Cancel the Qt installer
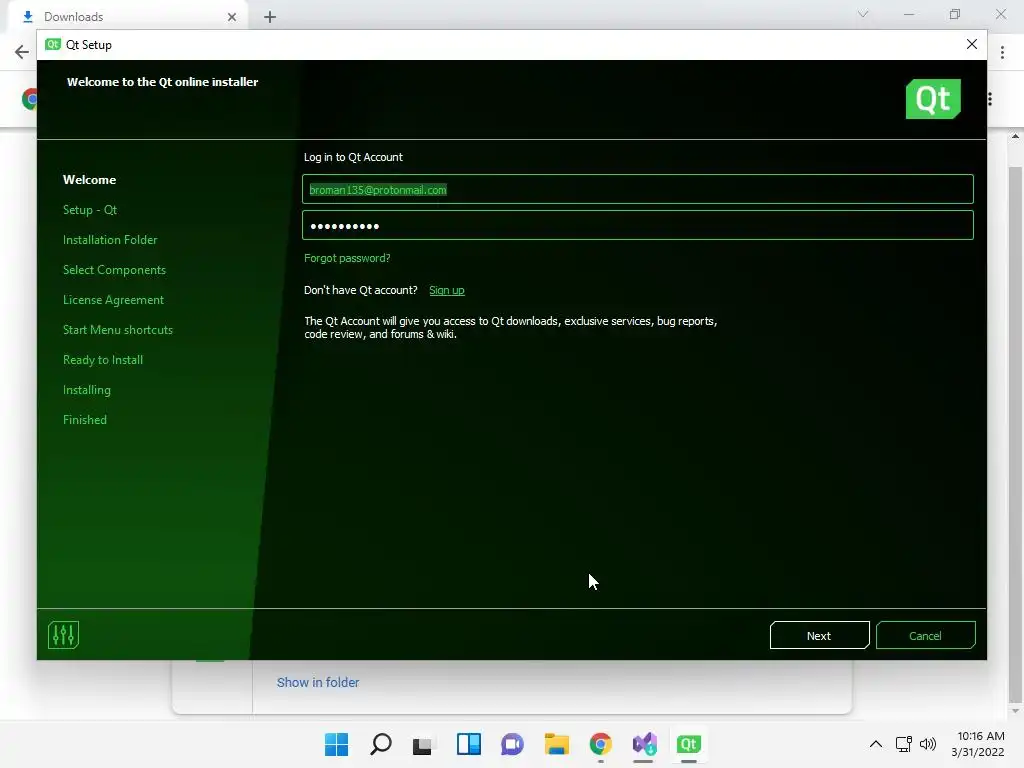 pyautogui.click(x=925, y=635)
